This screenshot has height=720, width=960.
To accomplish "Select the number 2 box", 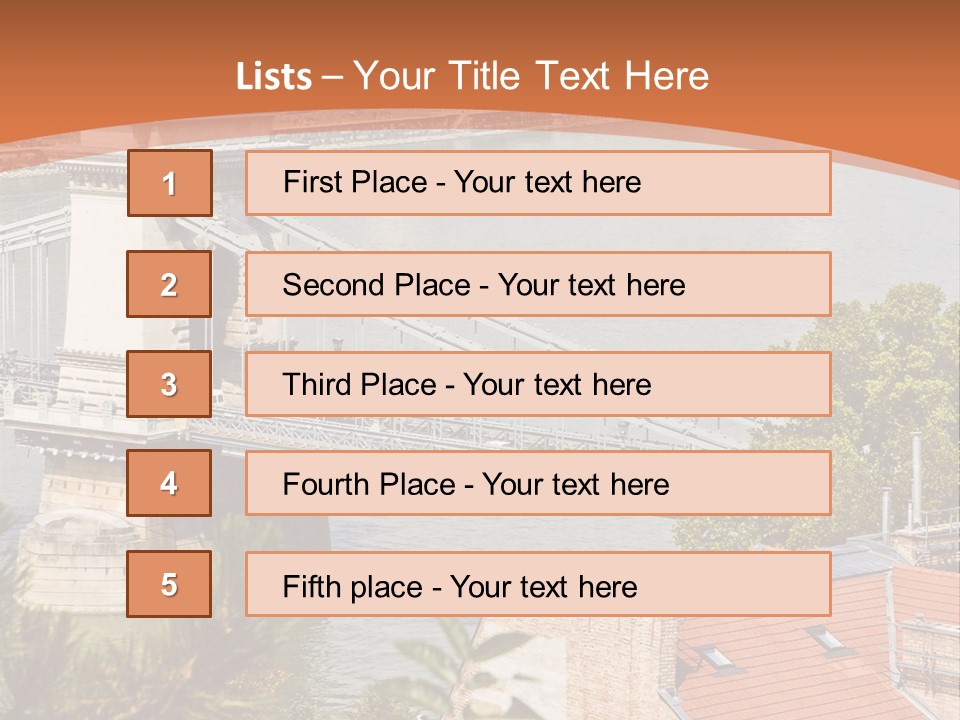I will click(x=169, y=284).
